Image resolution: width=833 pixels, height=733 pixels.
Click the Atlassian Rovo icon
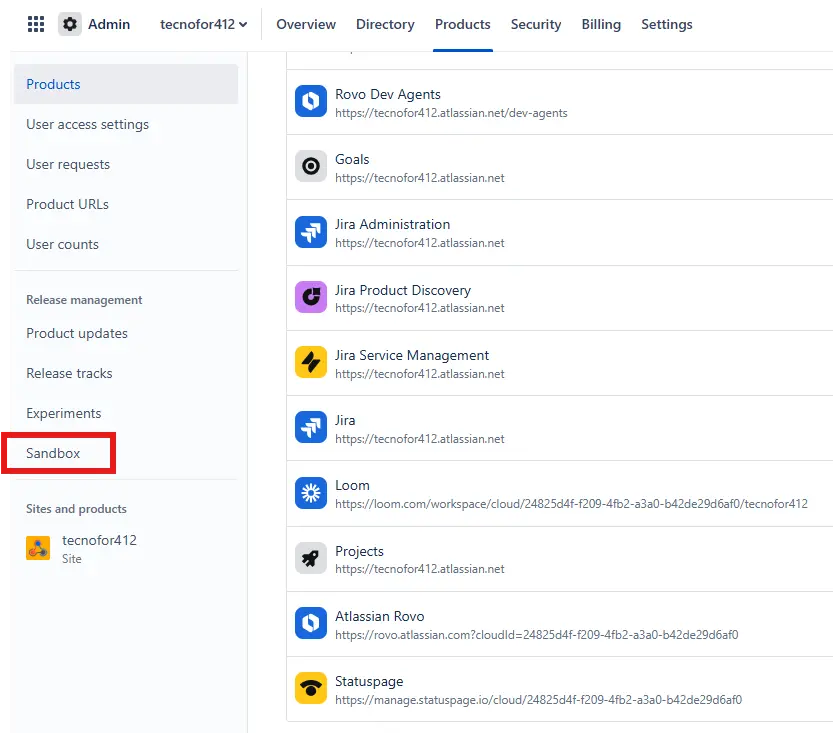click(311, 623)
